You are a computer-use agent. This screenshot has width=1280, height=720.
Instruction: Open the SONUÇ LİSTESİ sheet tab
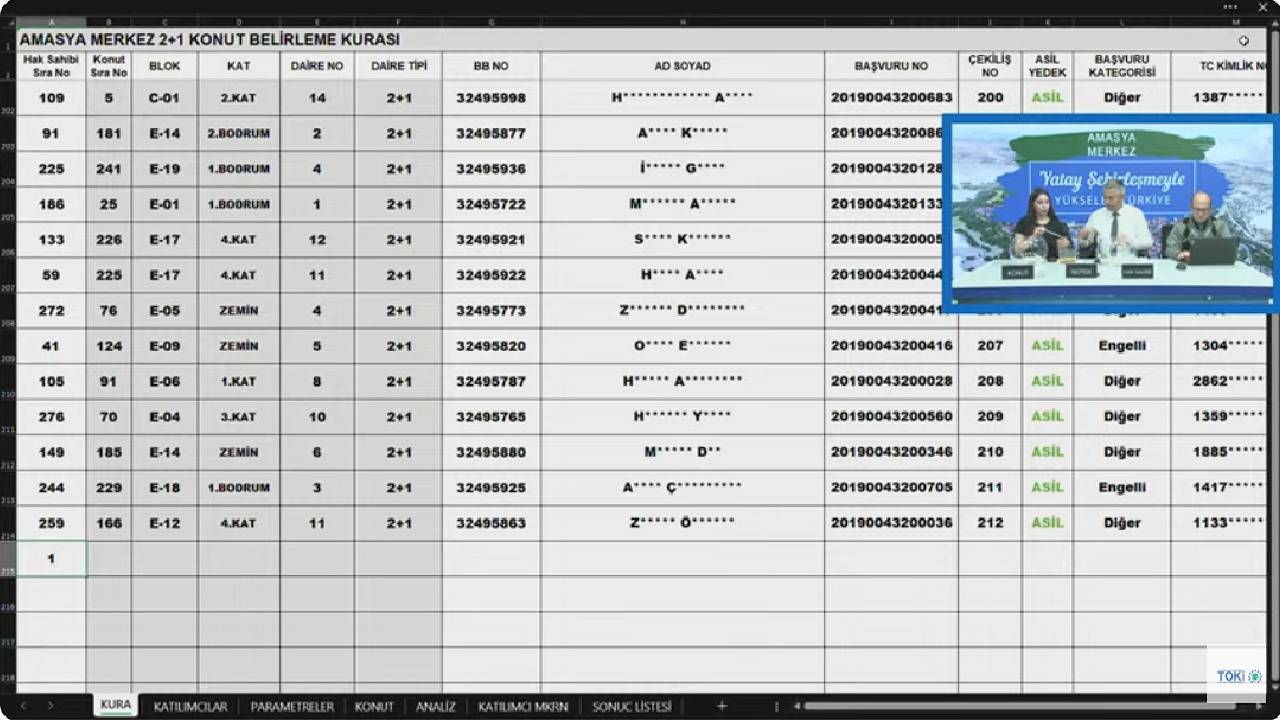coord(632,706)
